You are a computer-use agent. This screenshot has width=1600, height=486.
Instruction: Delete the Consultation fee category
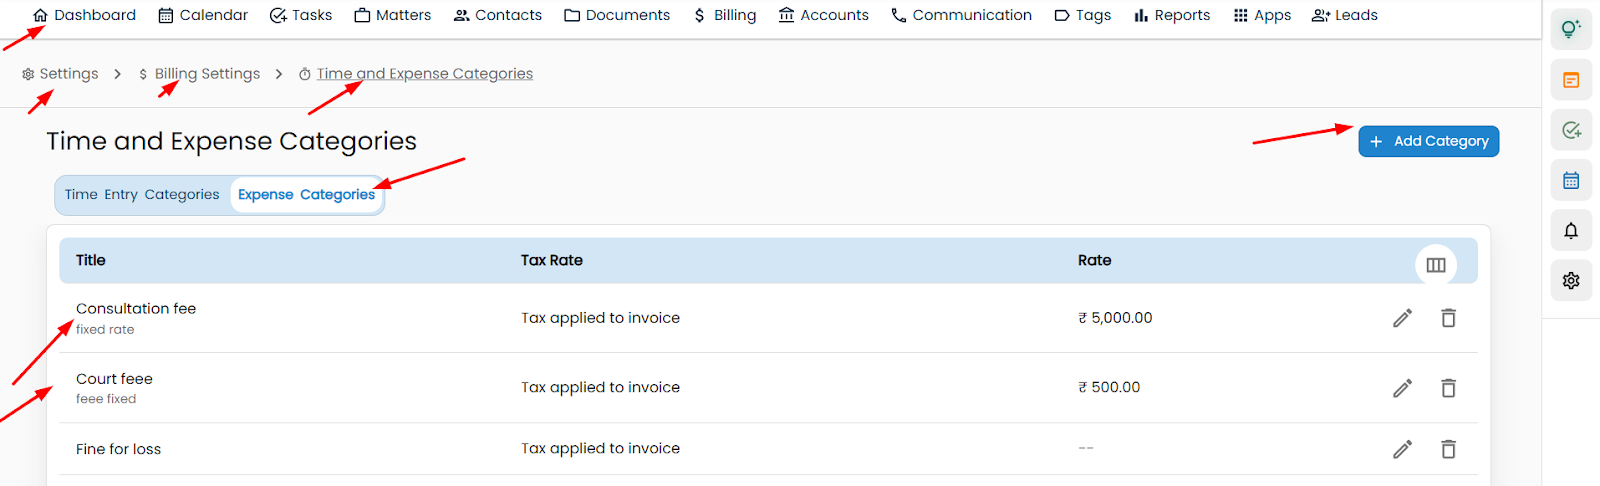pos(1448,318)
